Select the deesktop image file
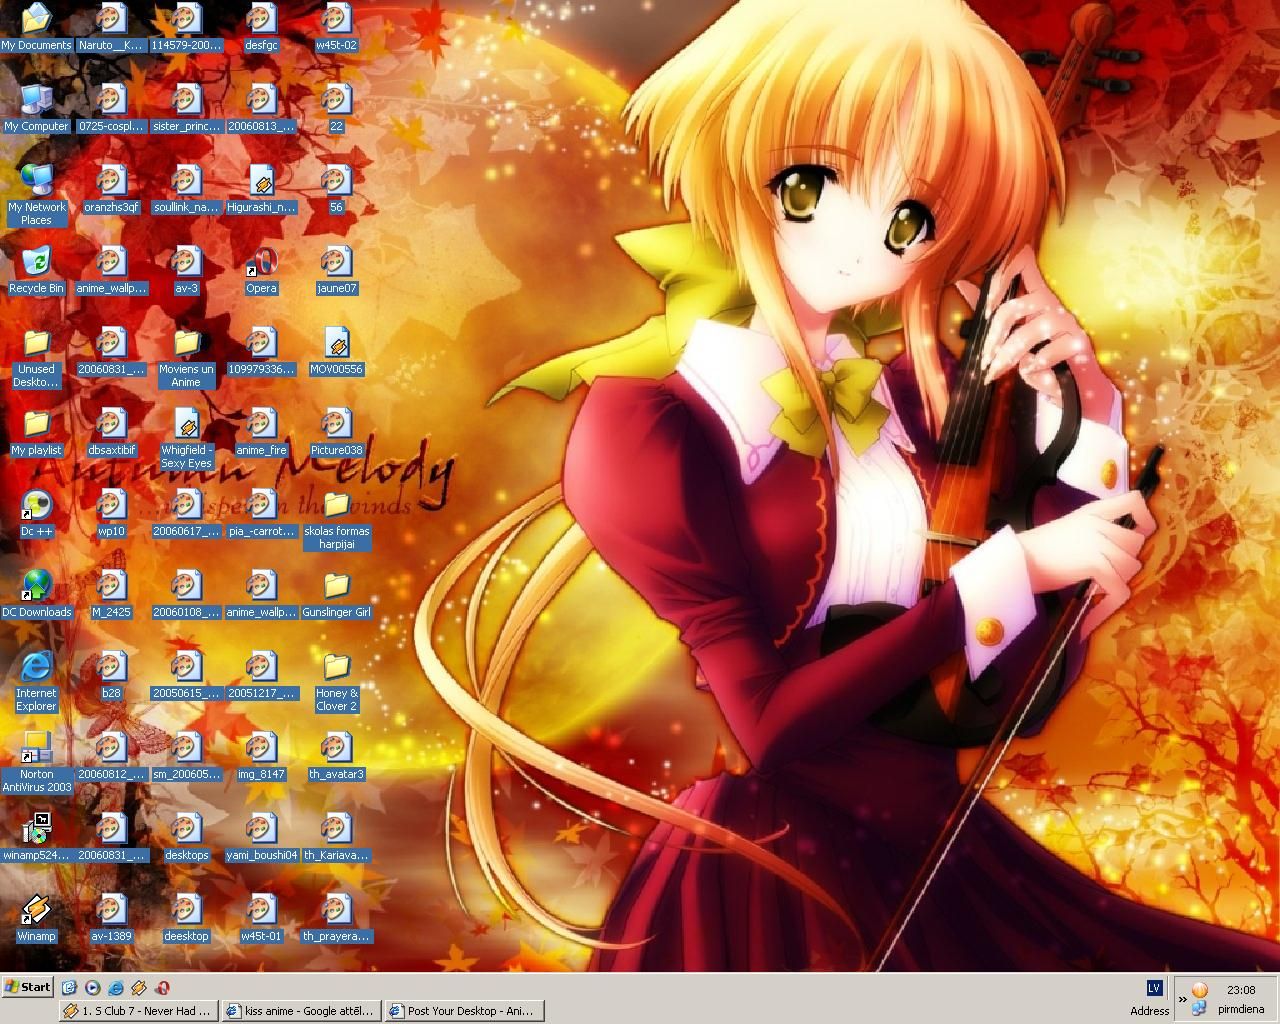Image resolution: width=1280 pixels, height=1024 pixels. 186,918
